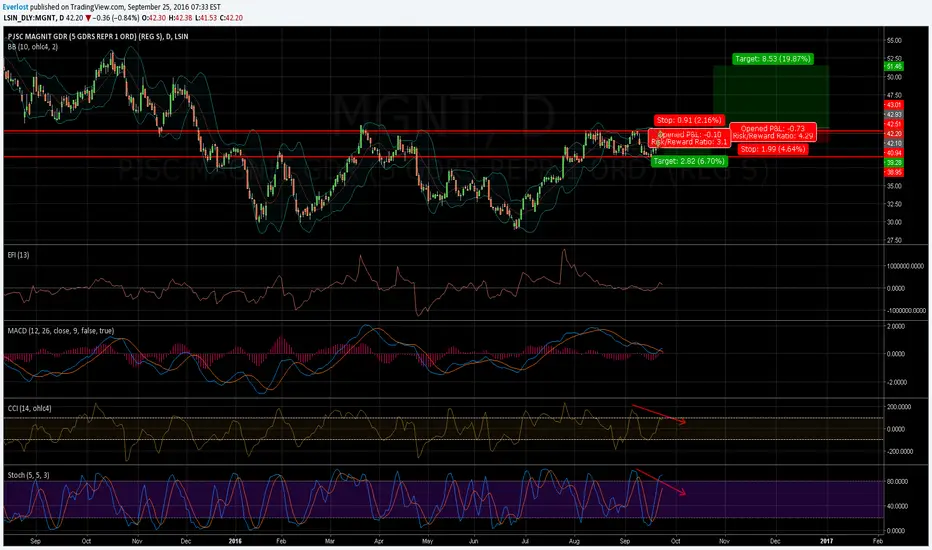Click the Aug label on time axis
The width and height of the screenshot is (932, 550).
pos(574,541)
